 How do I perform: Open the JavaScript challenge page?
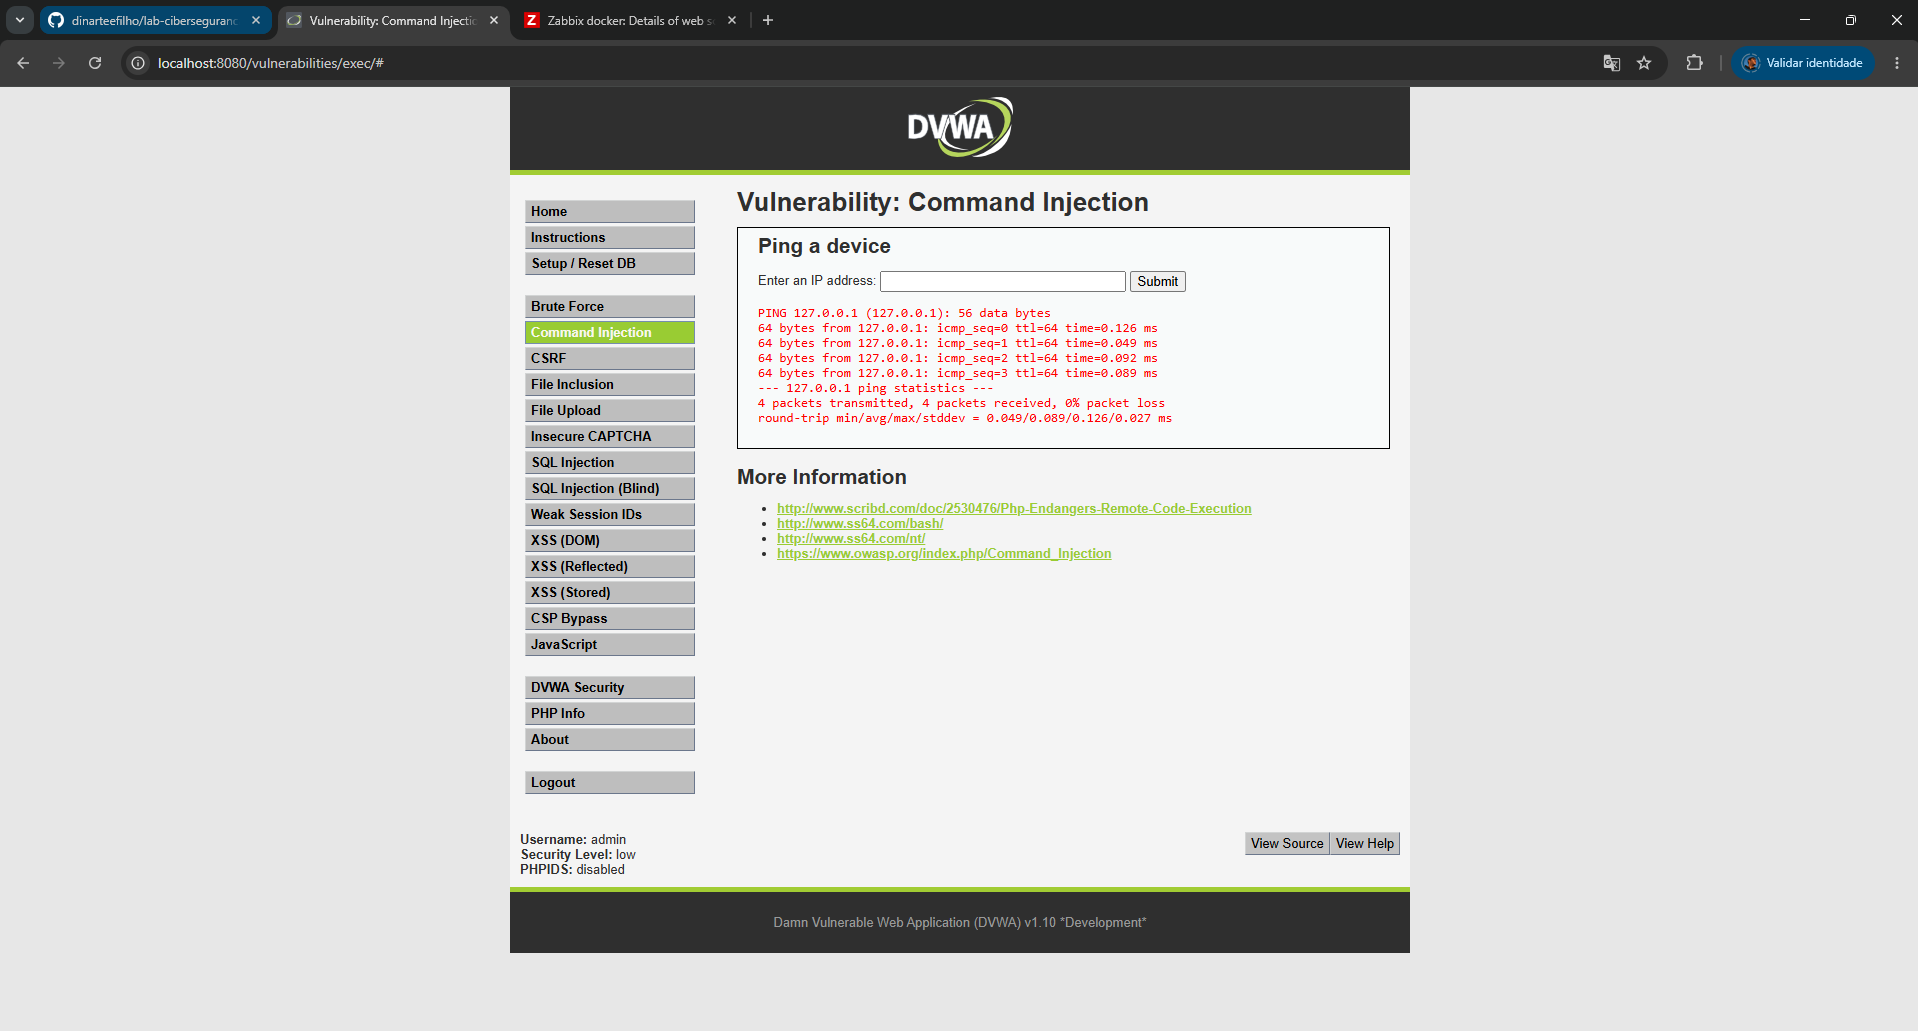(x=610, y=644)
